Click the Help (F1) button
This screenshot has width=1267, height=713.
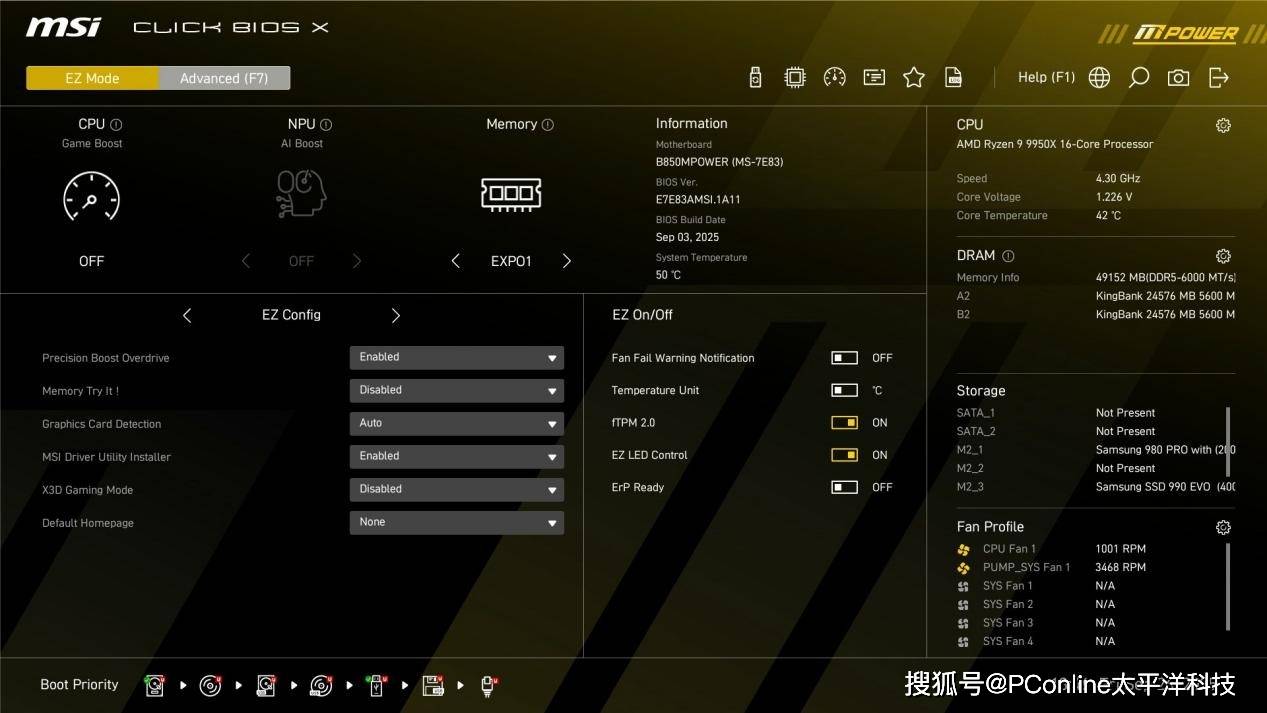point(1045,77)
